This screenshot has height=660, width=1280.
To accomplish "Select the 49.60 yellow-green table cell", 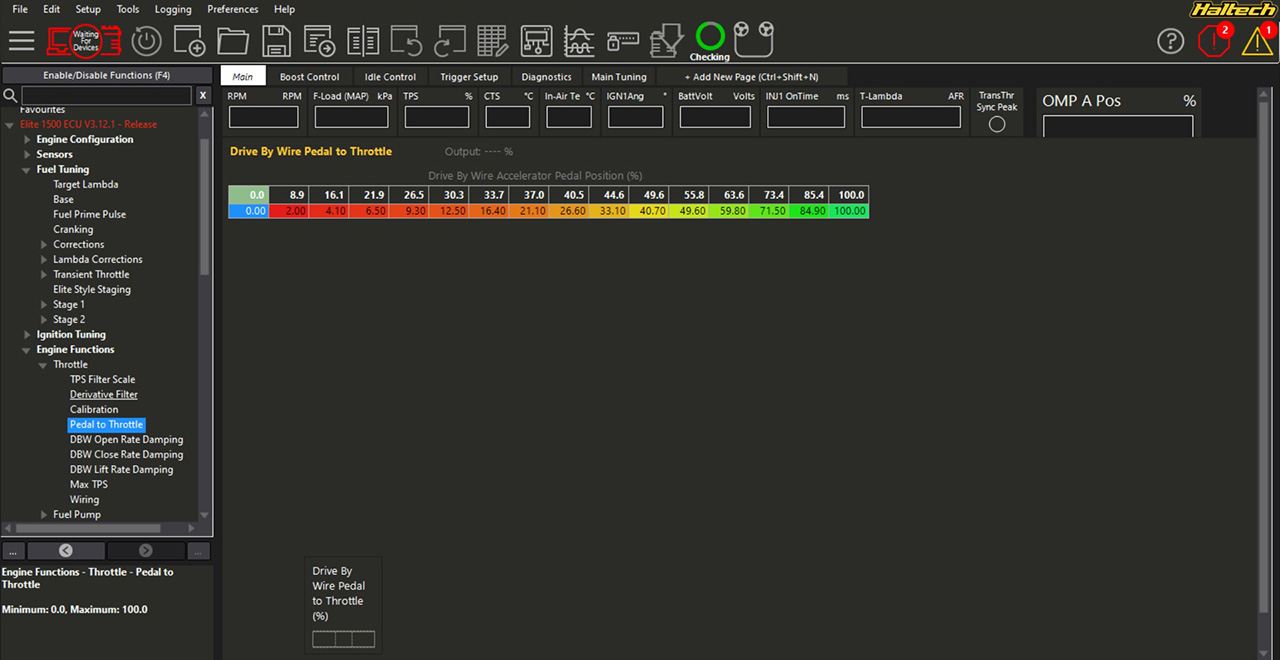I will click(x=692, y=211).
